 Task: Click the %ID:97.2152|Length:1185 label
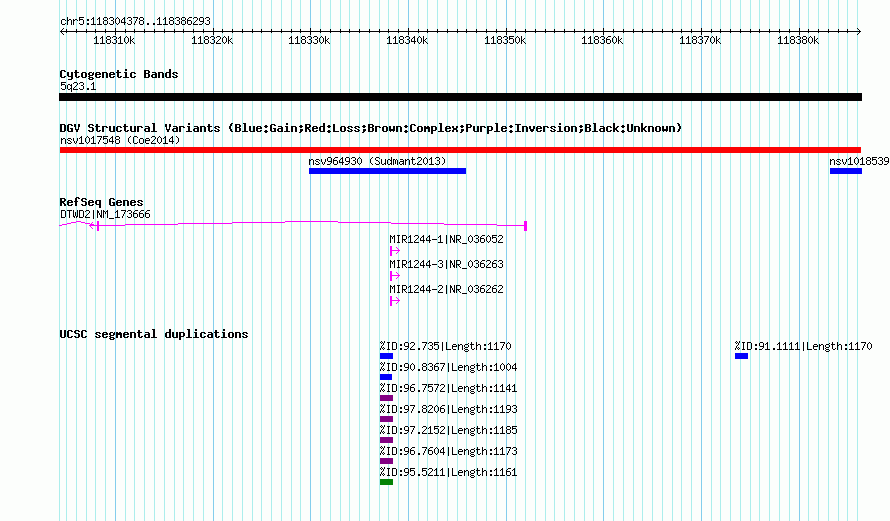[448, 430]
